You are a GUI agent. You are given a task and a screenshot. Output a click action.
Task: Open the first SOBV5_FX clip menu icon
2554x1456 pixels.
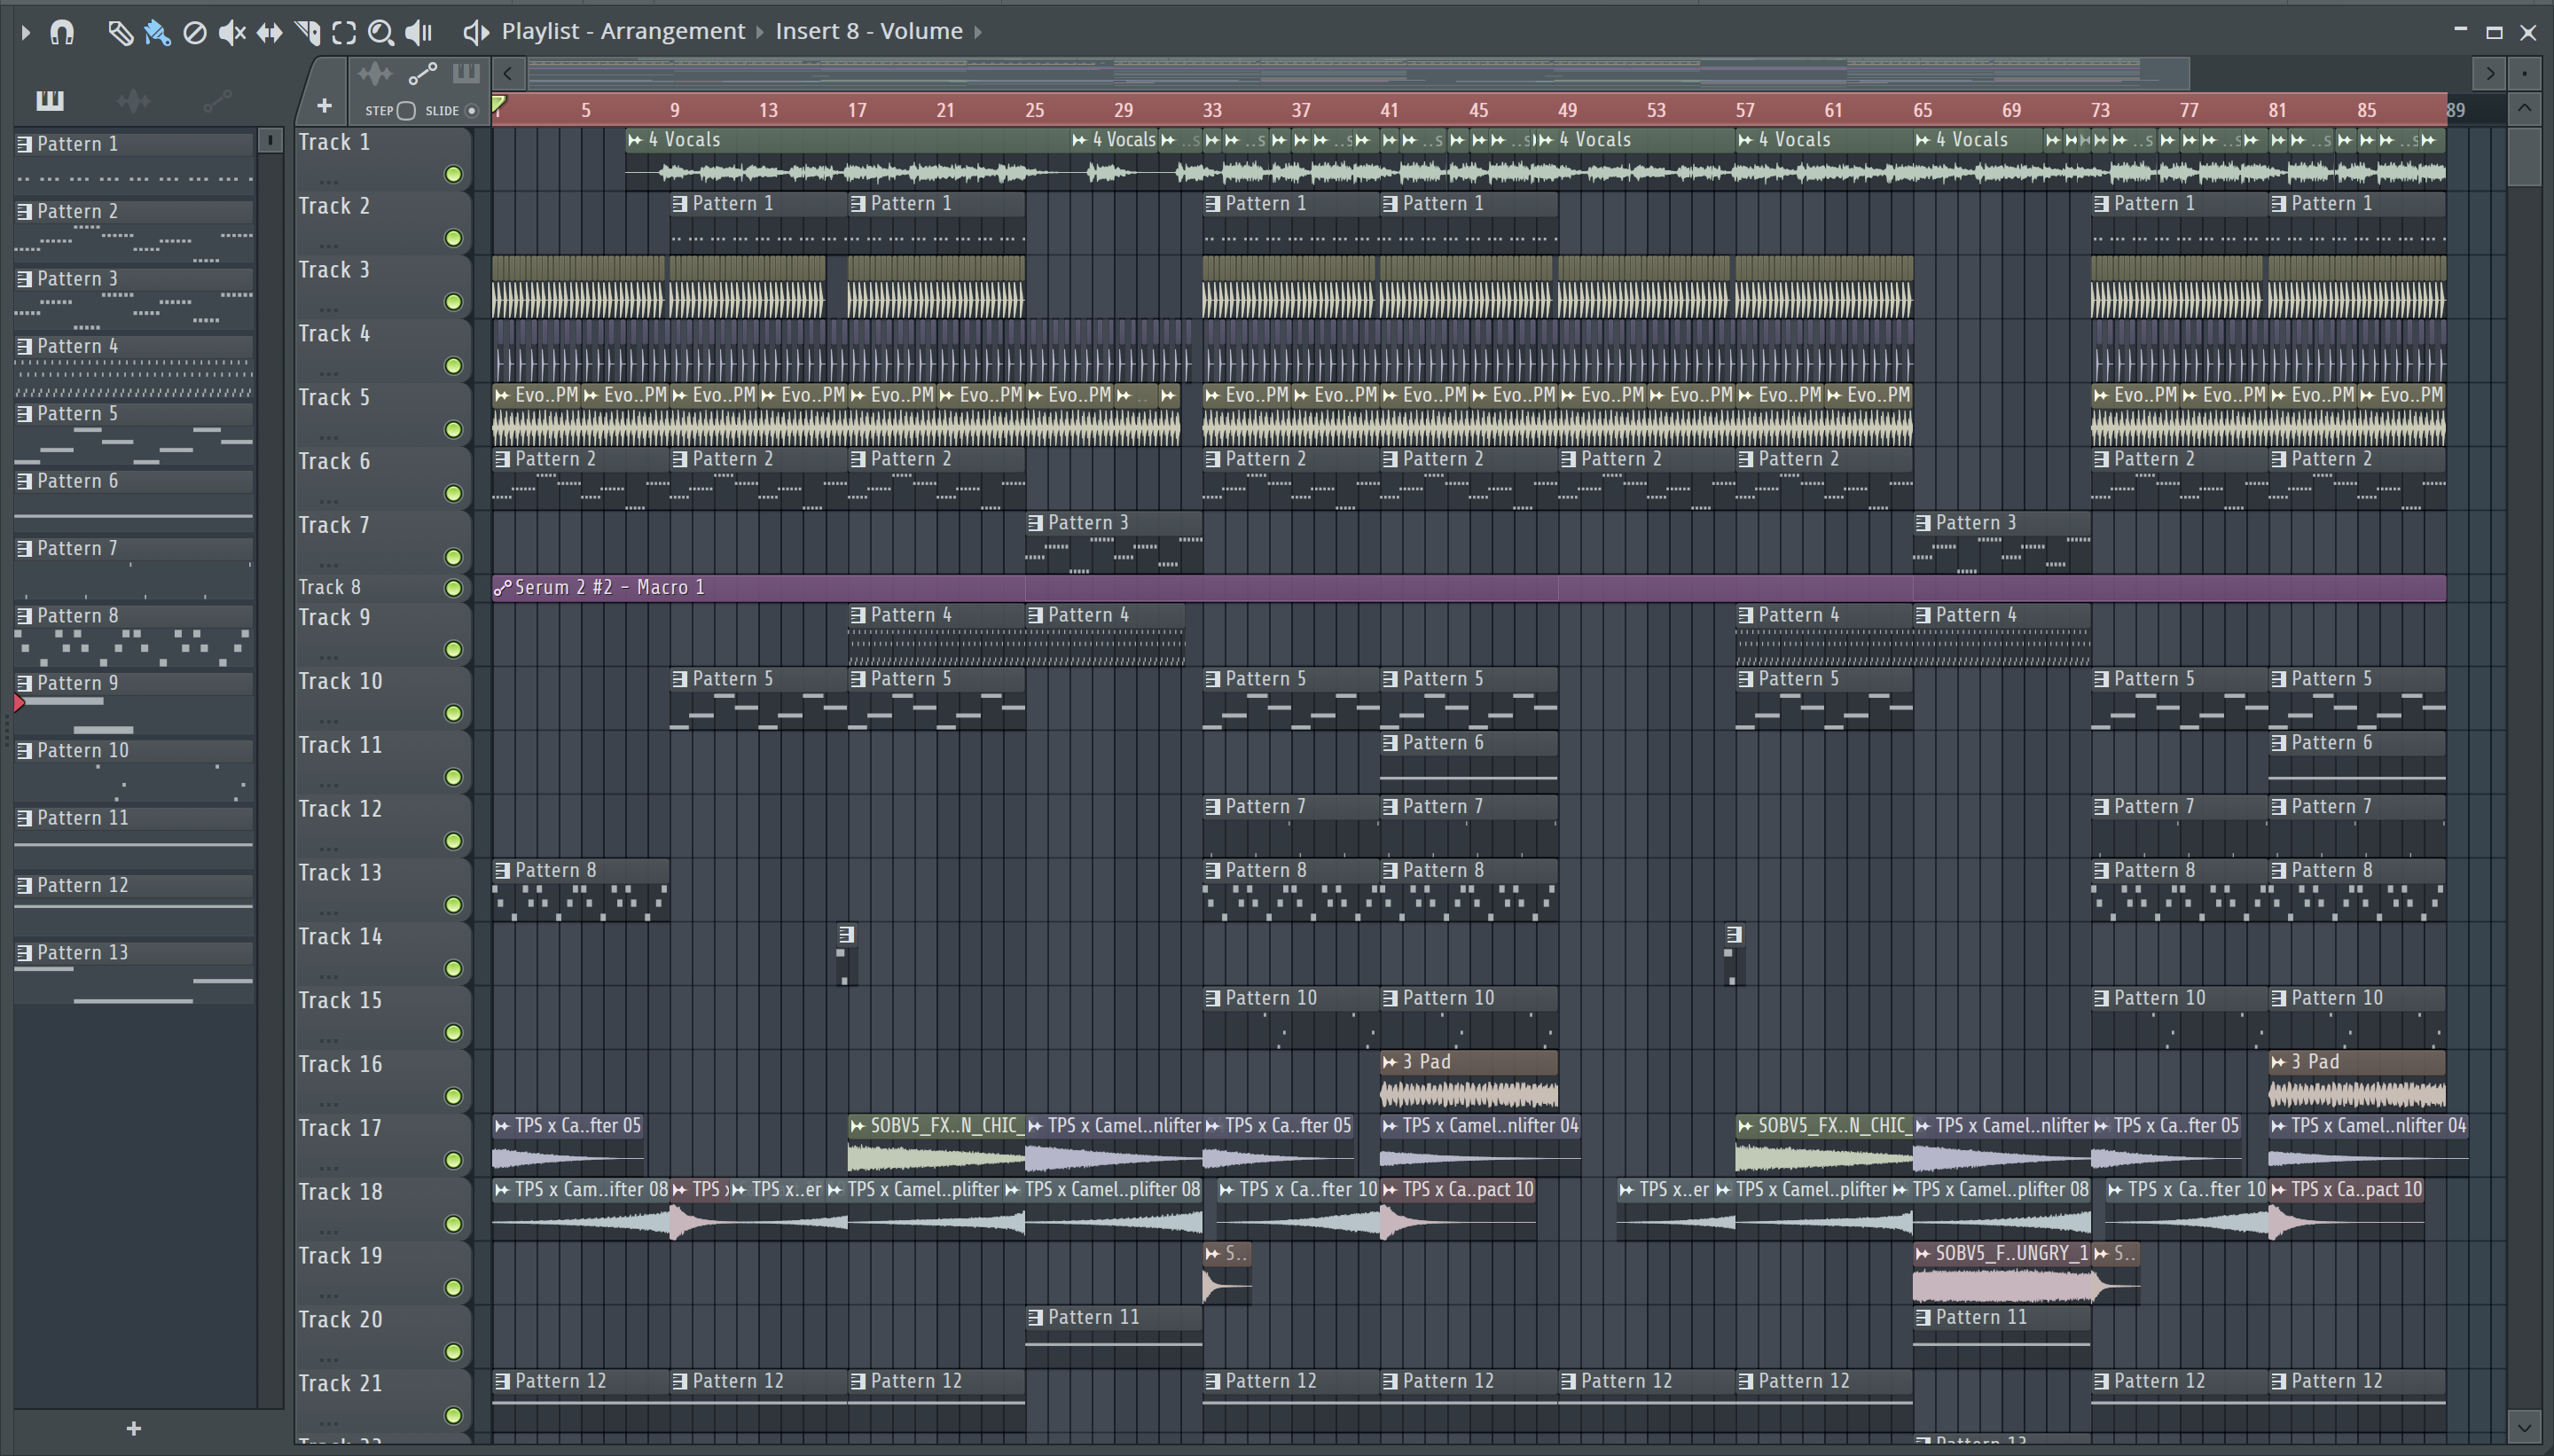click(x=858, y=1126)
